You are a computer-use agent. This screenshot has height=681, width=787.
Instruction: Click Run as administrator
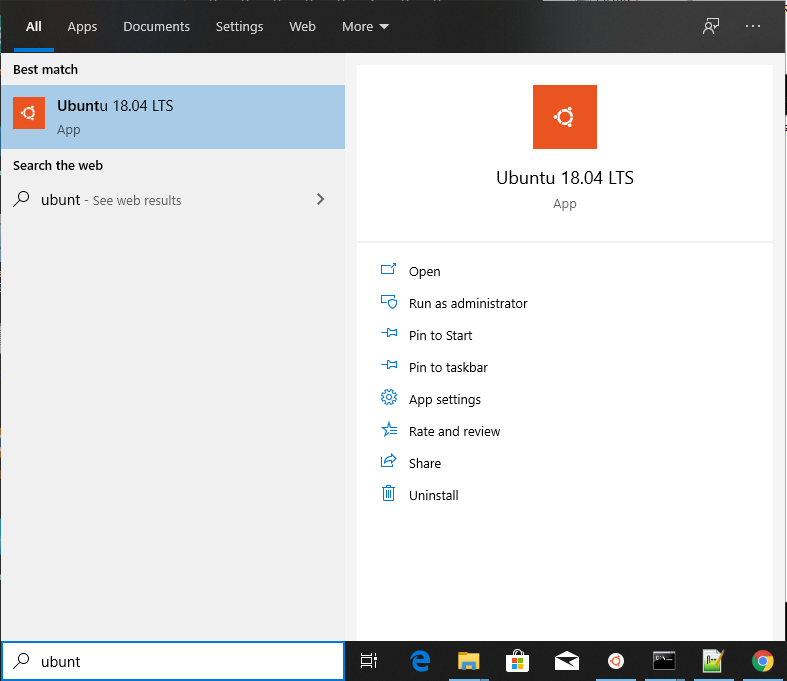coord(467,303)
